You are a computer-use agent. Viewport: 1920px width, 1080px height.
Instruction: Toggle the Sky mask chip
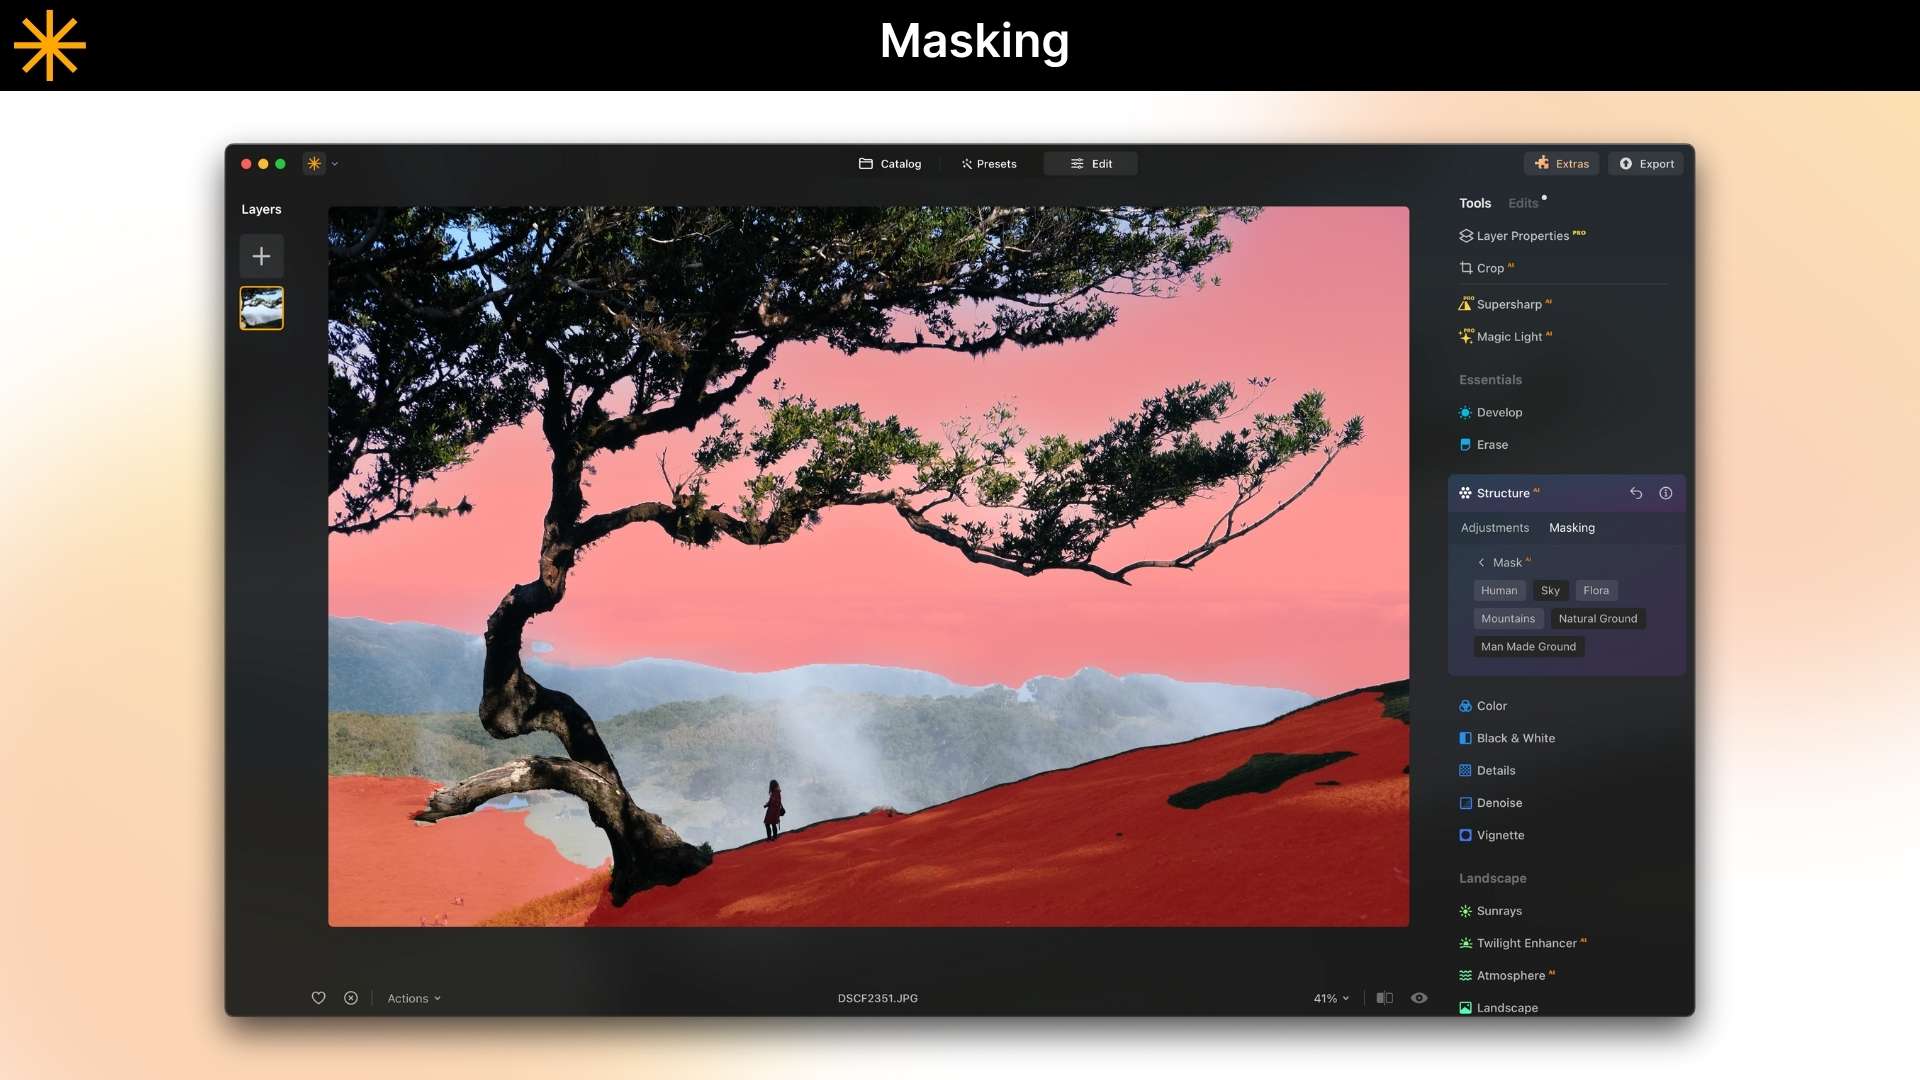click(x=1550, y=591)
